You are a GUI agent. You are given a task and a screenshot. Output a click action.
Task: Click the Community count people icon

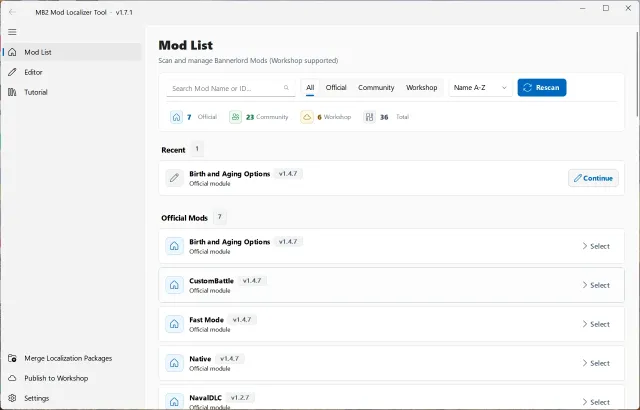(x=236, y=117)
